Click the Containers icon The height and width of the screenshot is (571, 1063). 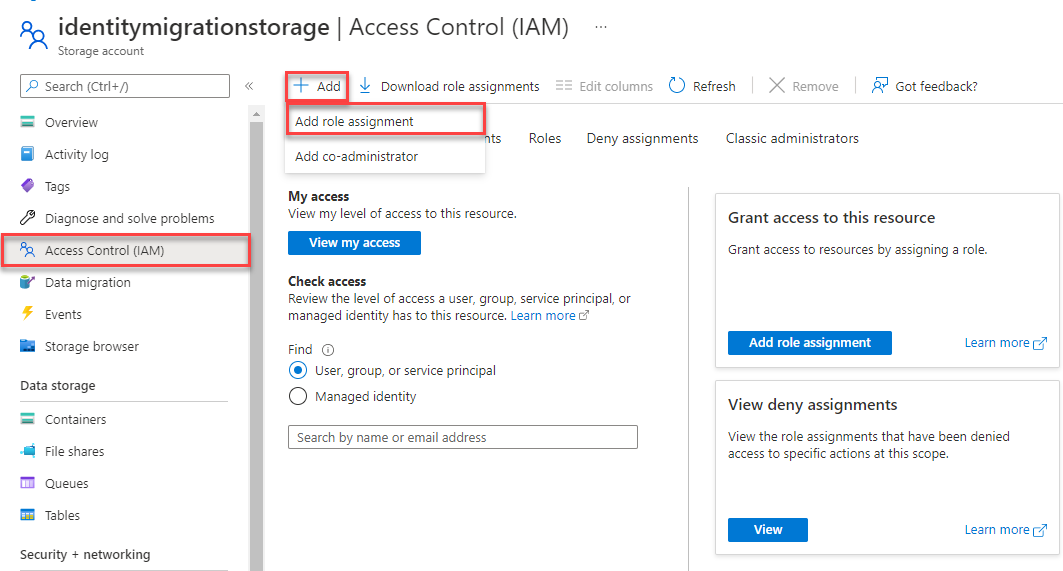[27, 418]
